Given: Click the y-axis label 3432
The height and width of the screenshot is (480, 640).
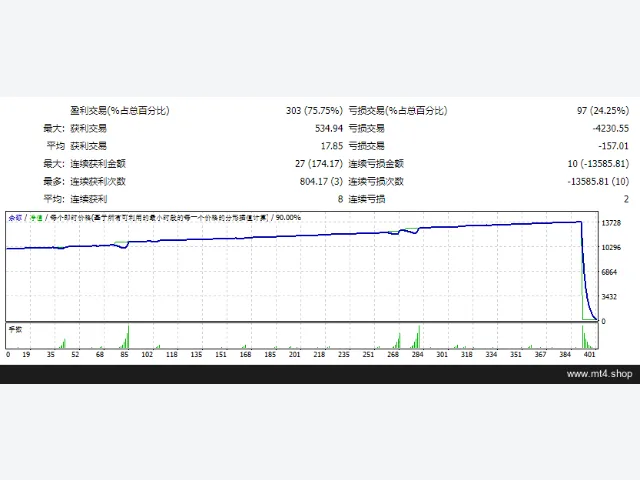Looking at the screenshot, I should (x=609, y=297).
